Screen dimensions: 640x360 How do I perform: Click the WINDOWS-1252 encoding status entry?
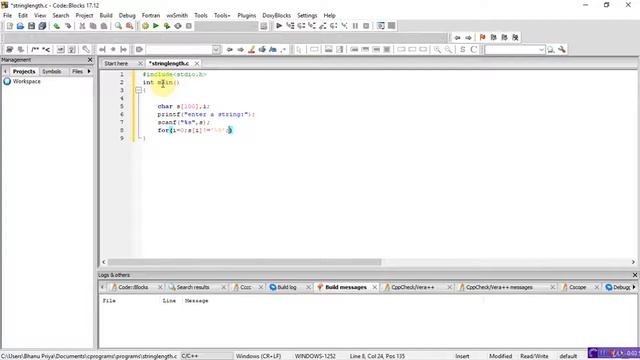coord(315,356)
